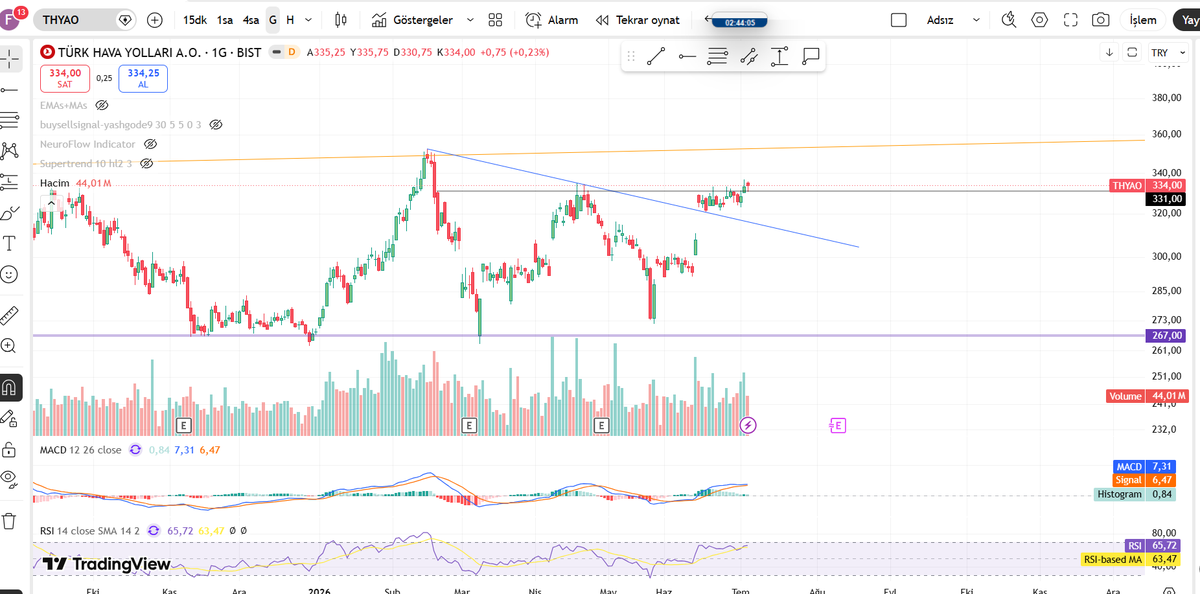Open the Göstergeler indicators menu
1200x594 pixels.
click(410, 20)
